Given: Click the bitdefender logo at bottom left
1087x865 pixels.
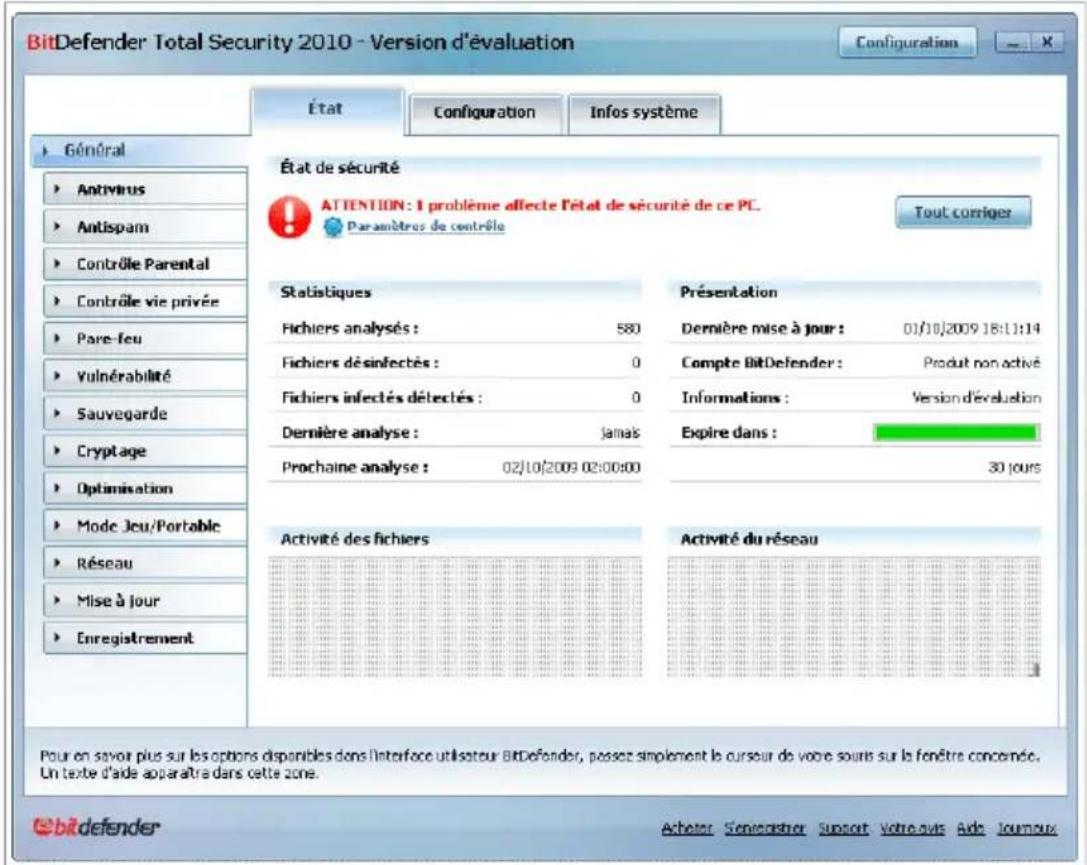Looking at the screenshot, I should 96,826.
